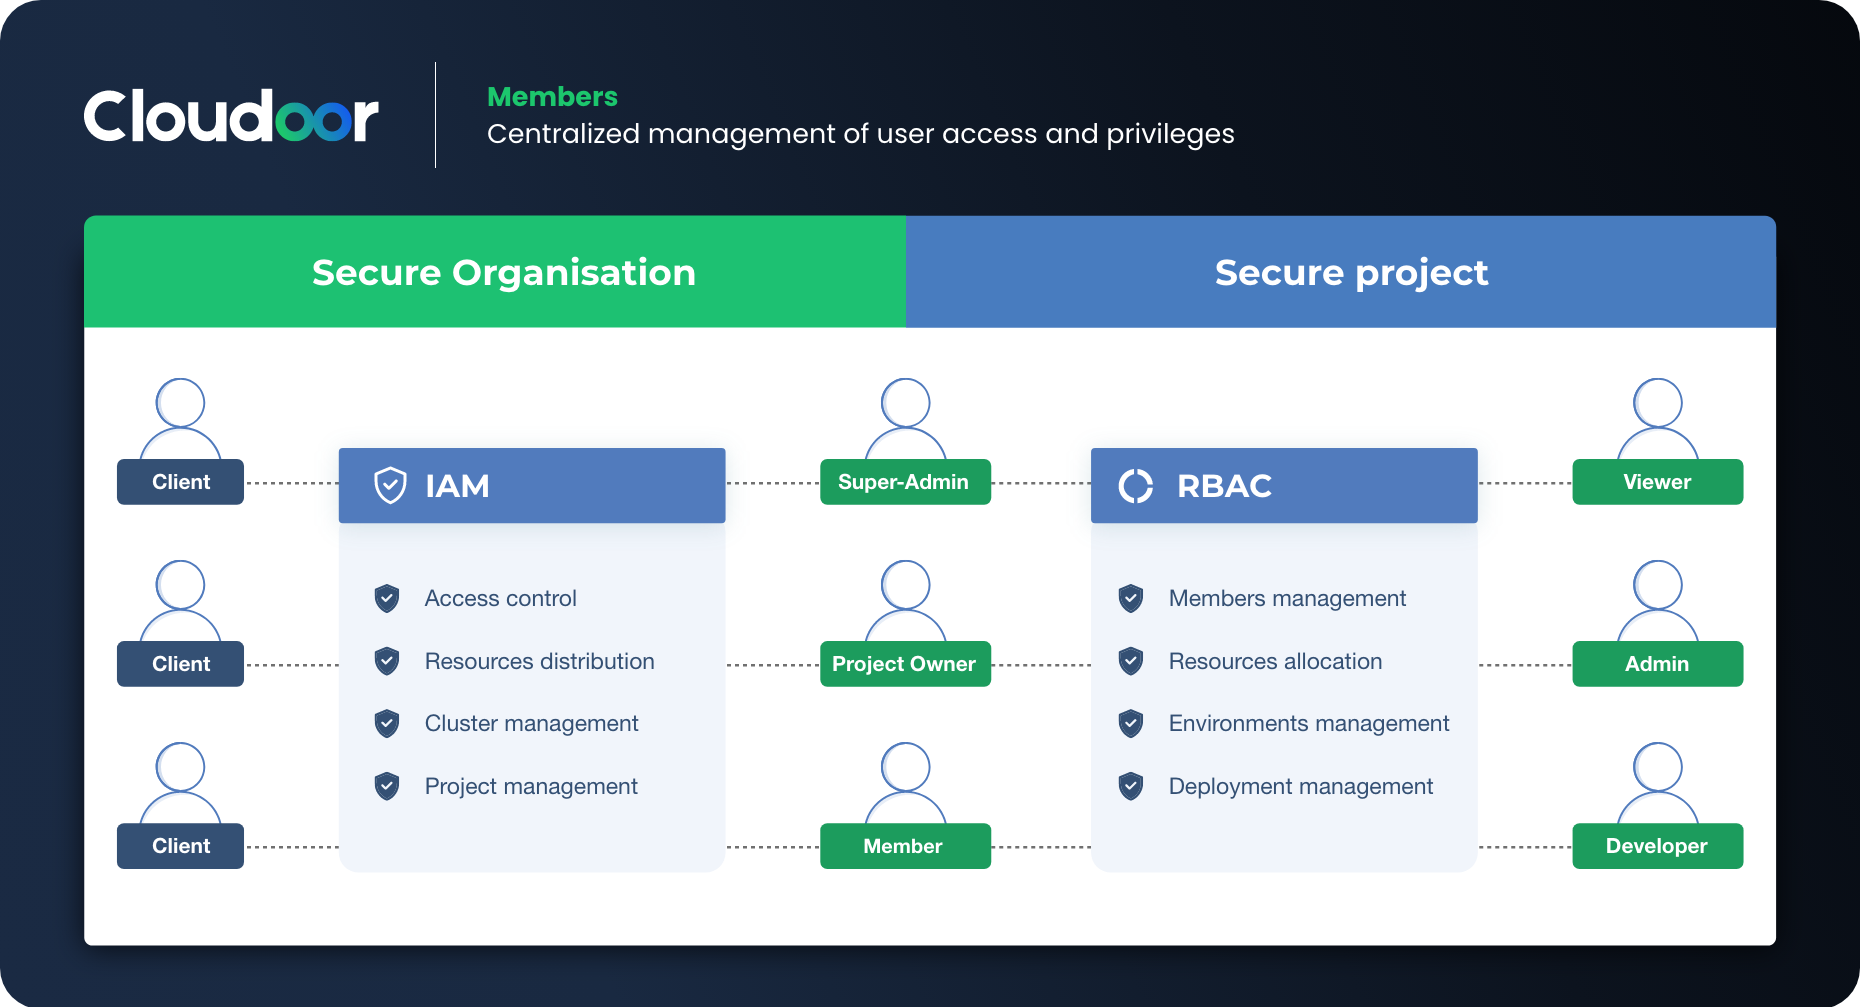This screenshot has width=1860, height=1007.
Task: Click the shield icon beside Deployment management
Action: pyautogui.click(x=1131, y=786)
